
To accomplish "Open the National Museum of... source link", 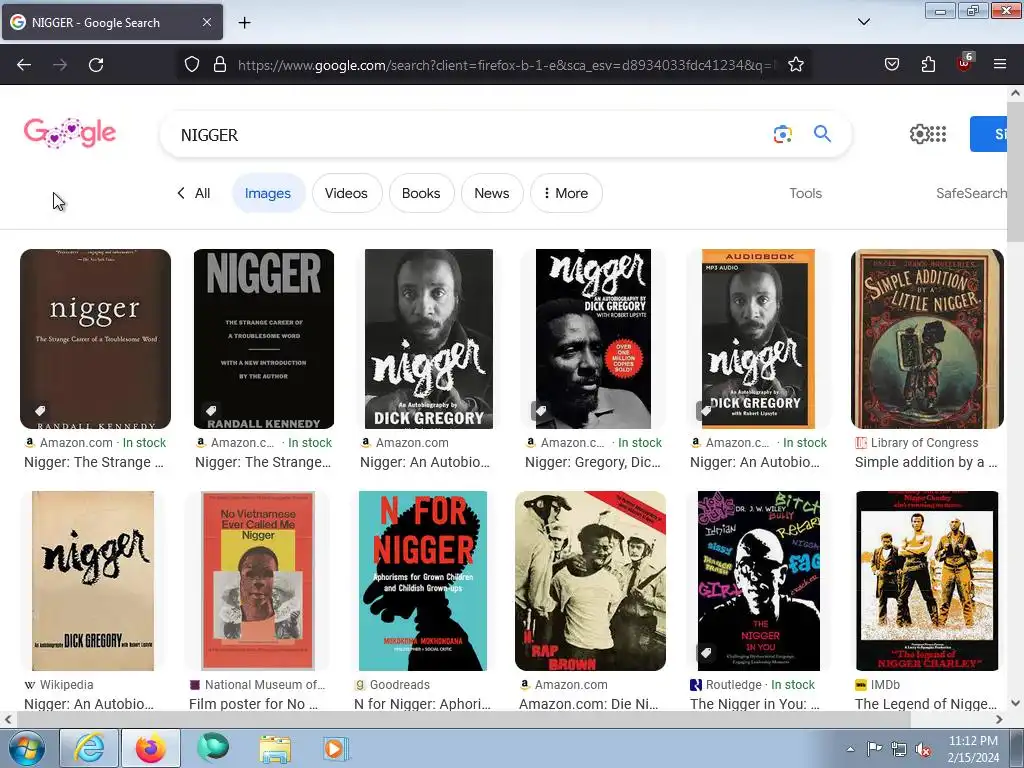I will pos(257,684).
